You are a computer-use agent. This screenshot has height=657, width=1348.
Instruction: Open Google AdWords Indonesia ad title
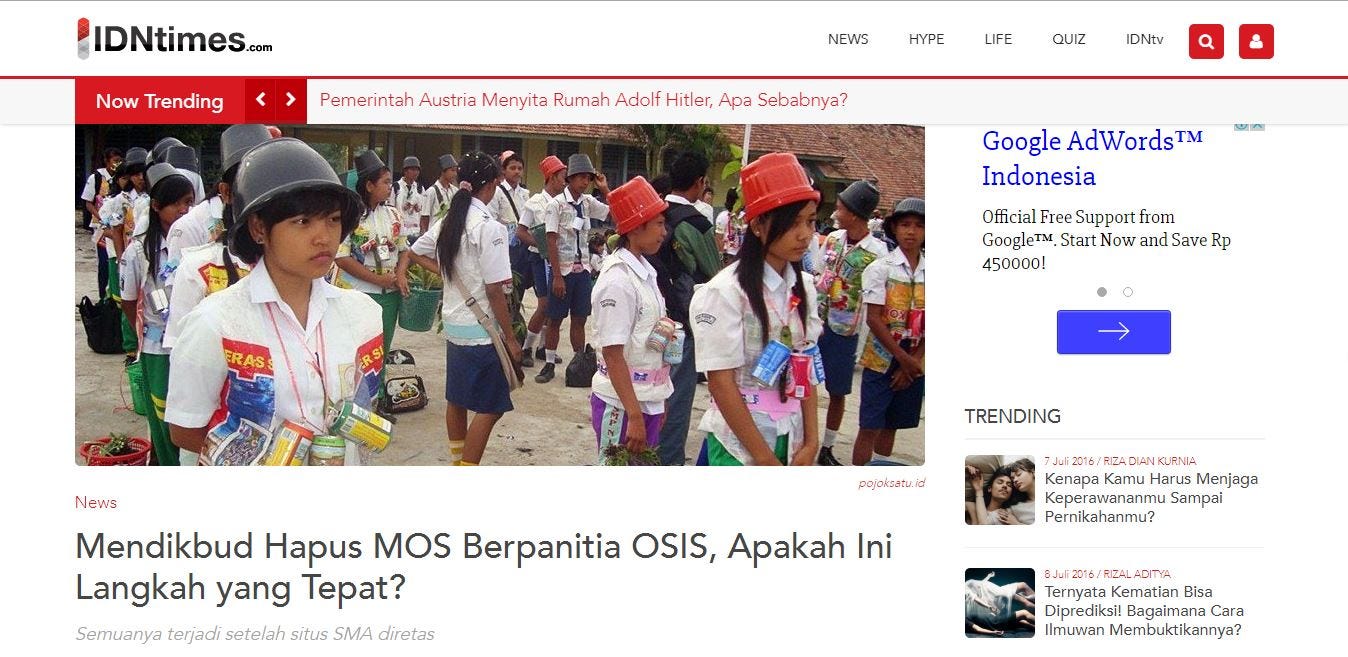(x=1092, y=158)
